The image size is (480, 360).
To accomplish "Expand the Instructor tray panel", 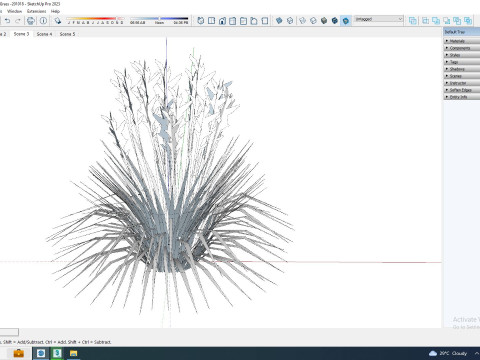I will pos(462,83).
